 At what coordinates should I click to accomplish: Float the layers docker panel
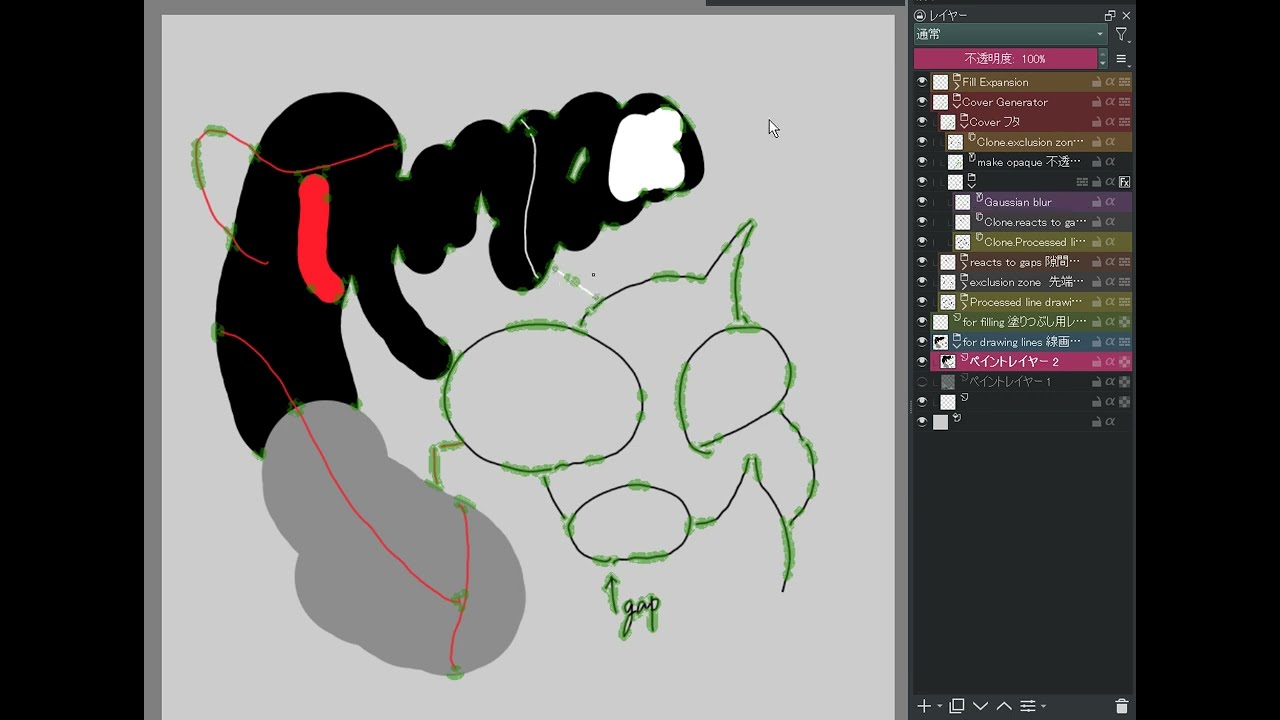tap(1109, 16)
